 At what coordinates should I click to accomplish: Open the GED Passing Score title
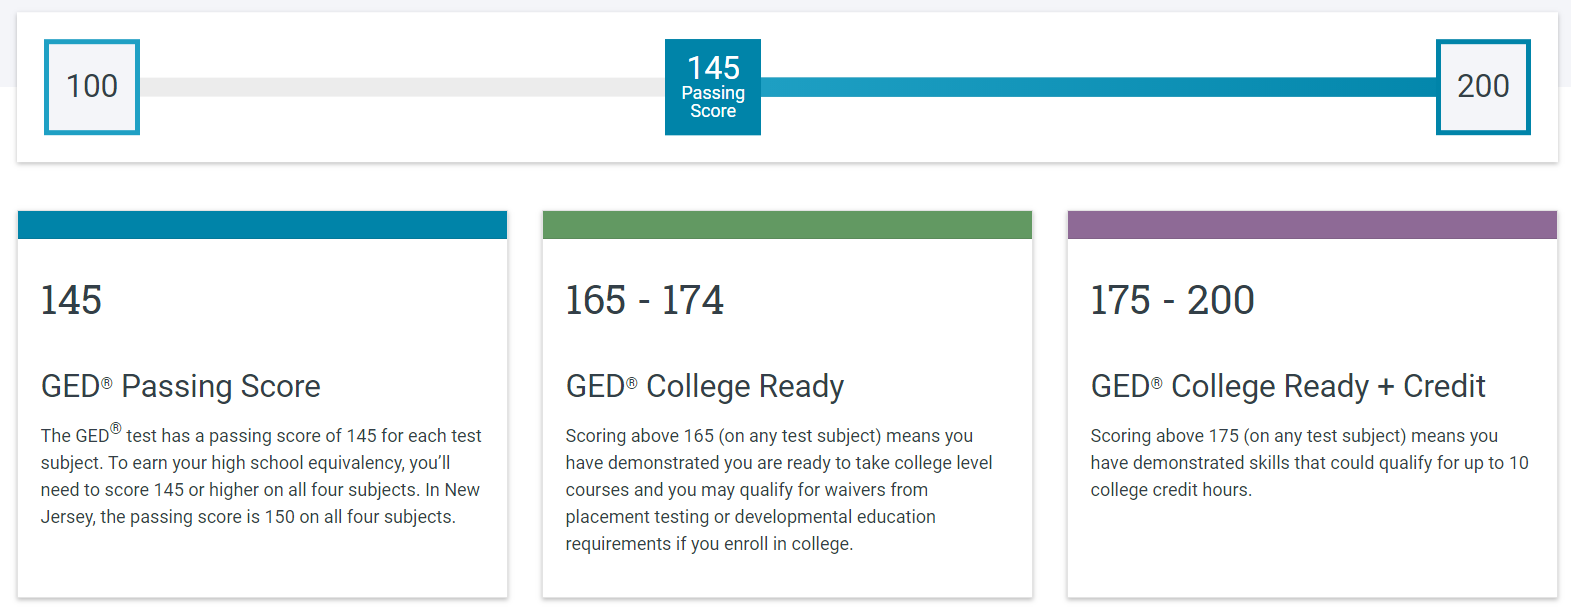coord(181,386)
